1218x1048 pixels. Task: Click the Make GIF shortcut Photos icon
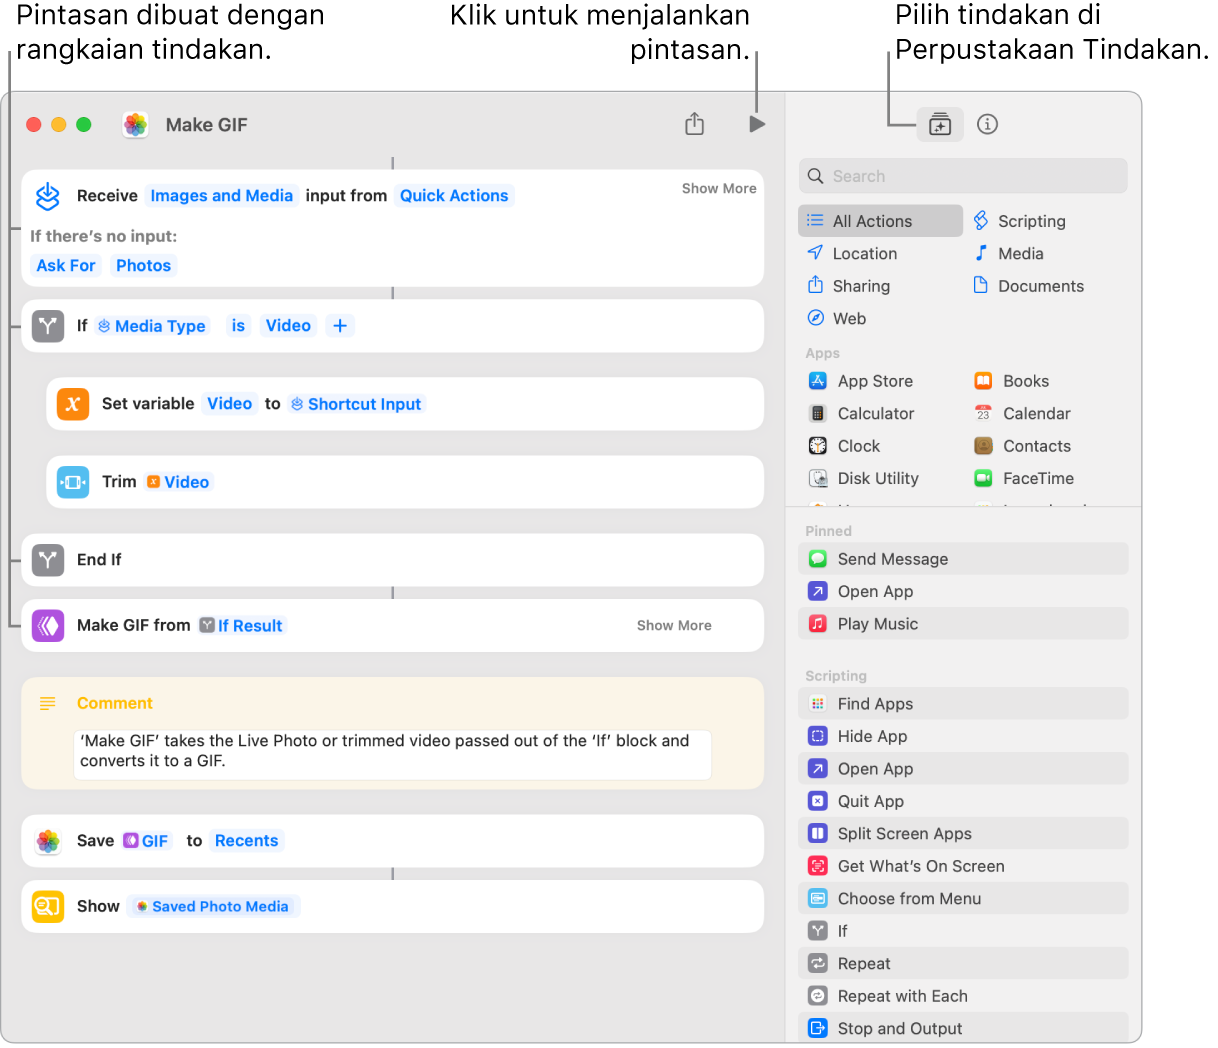[x=135, y=124]
